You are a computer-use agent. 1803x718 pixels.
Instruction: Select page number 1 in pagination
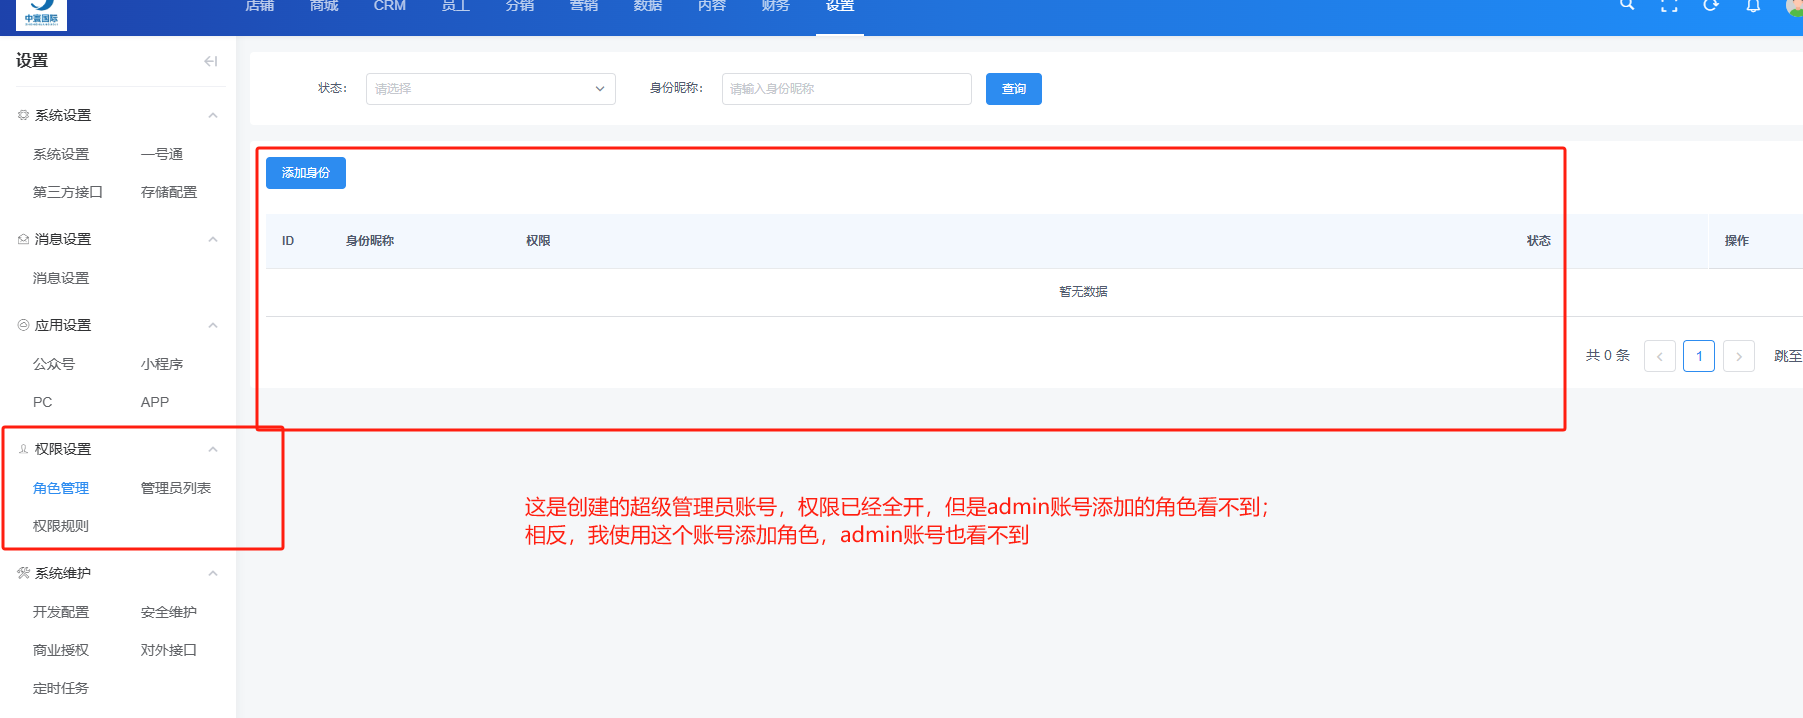(1699, 356)
